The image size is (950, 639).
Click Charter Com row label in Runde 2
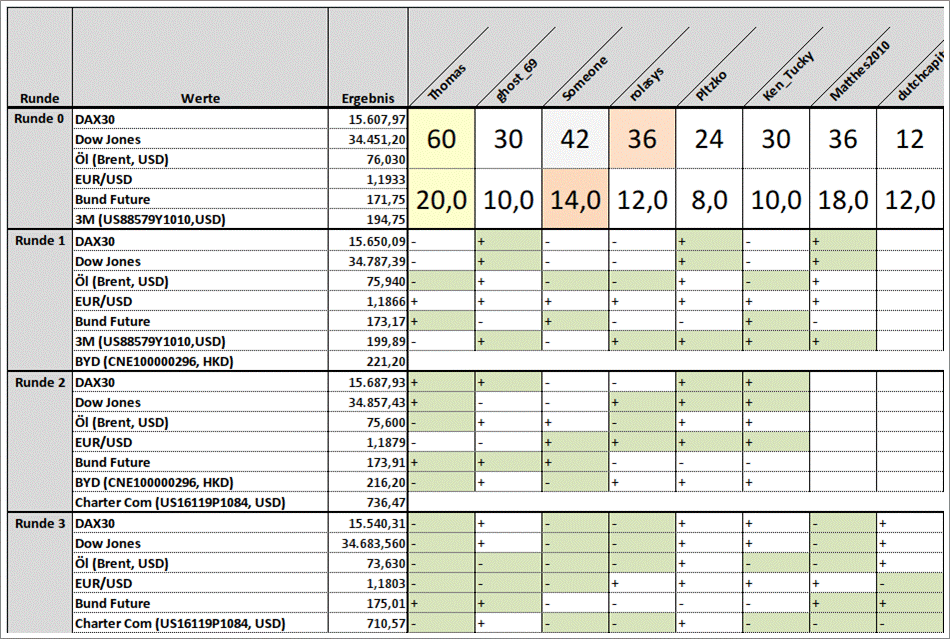click(x=180, y=502)
